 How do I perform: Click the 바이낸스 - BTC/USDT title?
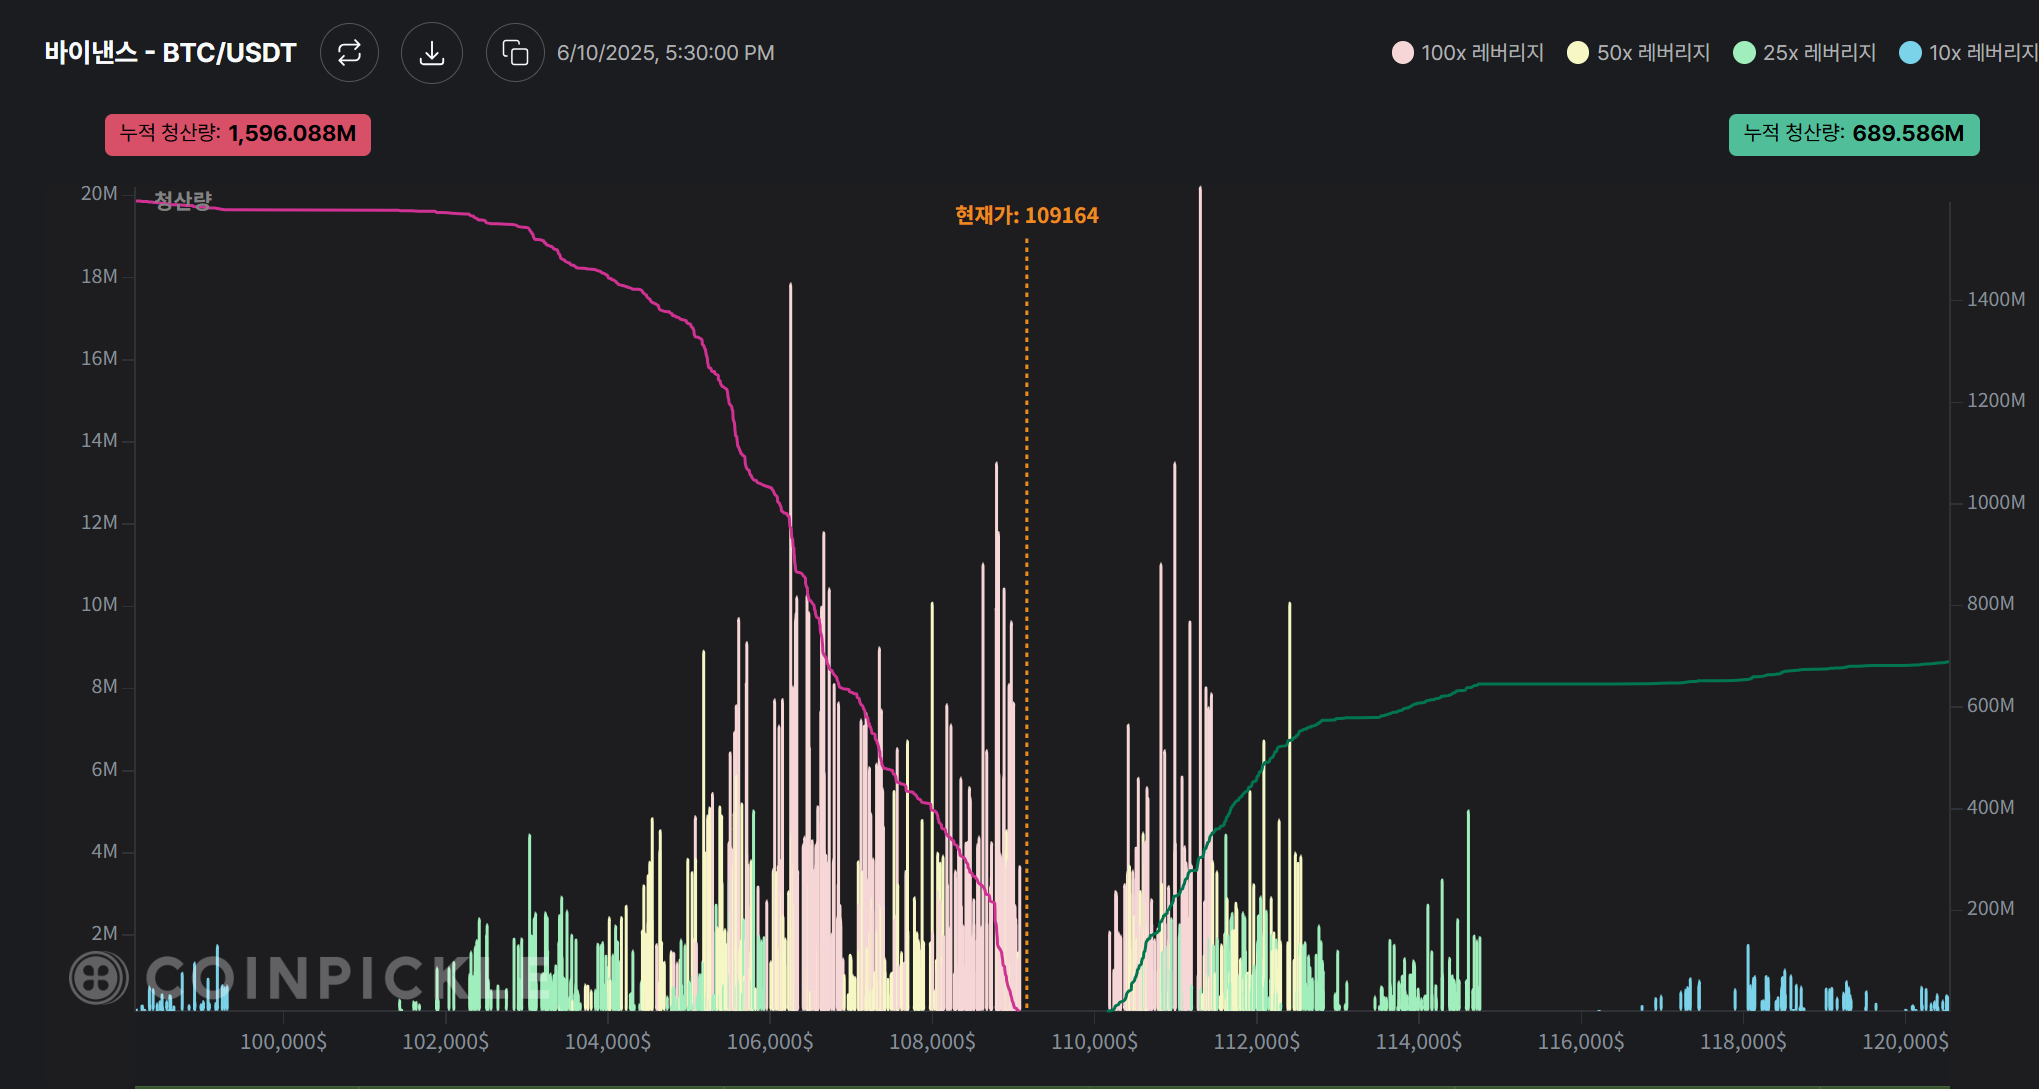(171, 53)
